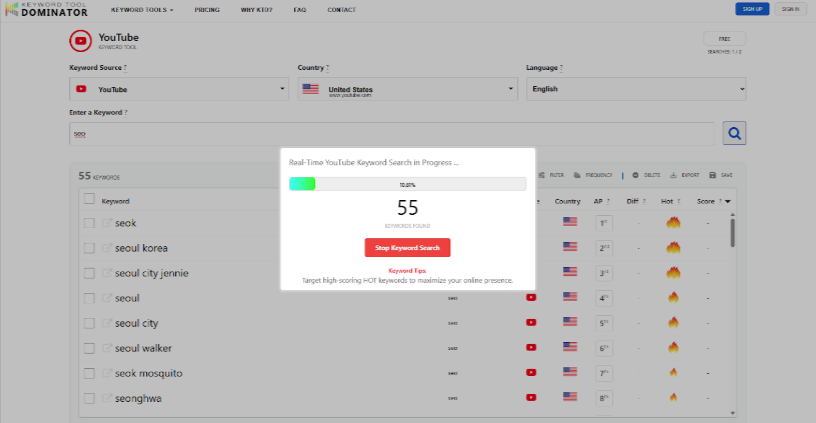Click the 4th AP rank badge
This screenshot has height=423, width=816.
(x=604, y=298)
